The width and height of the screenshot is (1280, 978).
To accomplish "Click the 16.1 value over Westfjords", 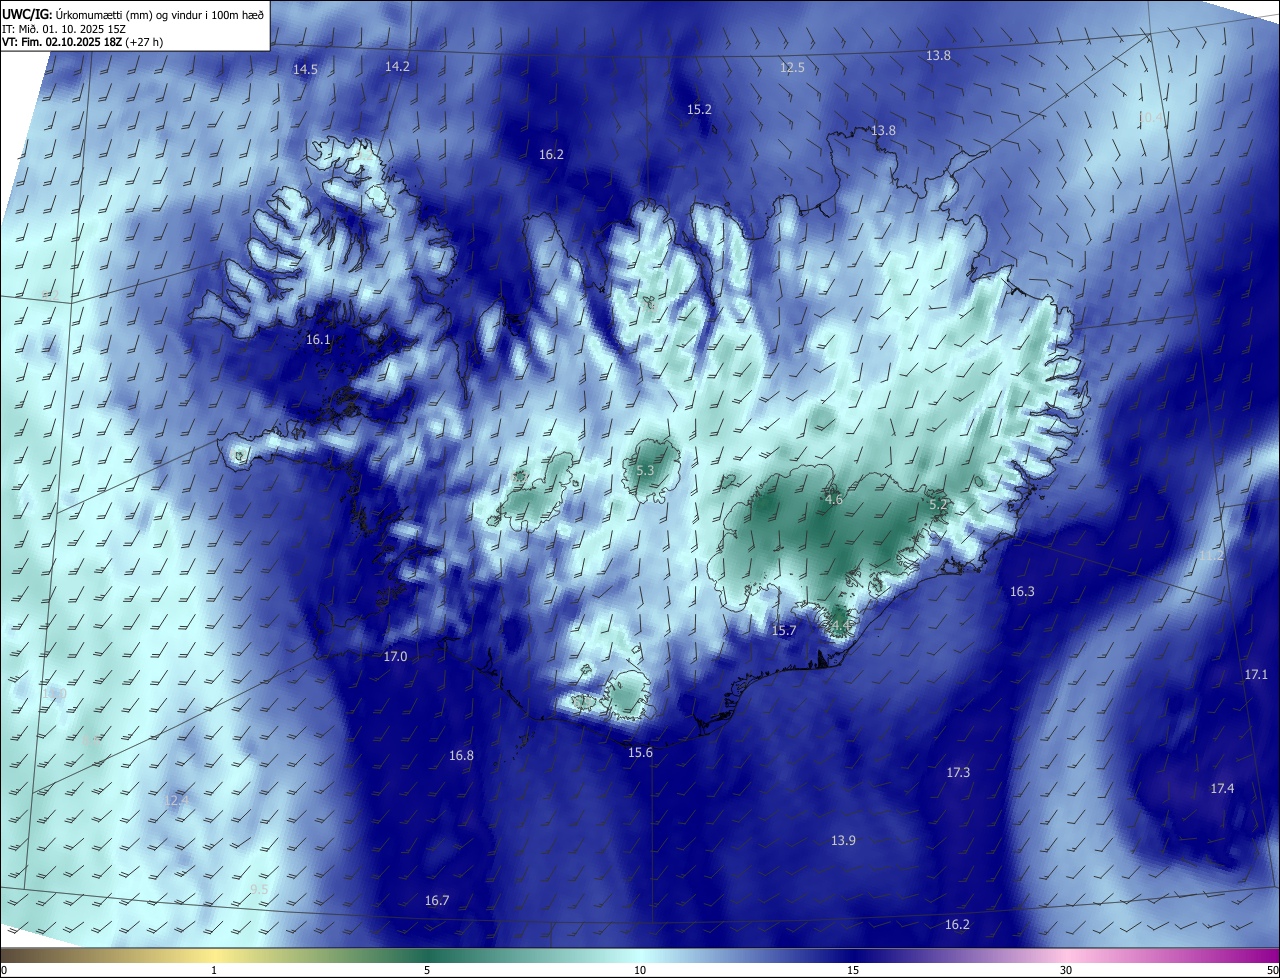I will (318, 340).
